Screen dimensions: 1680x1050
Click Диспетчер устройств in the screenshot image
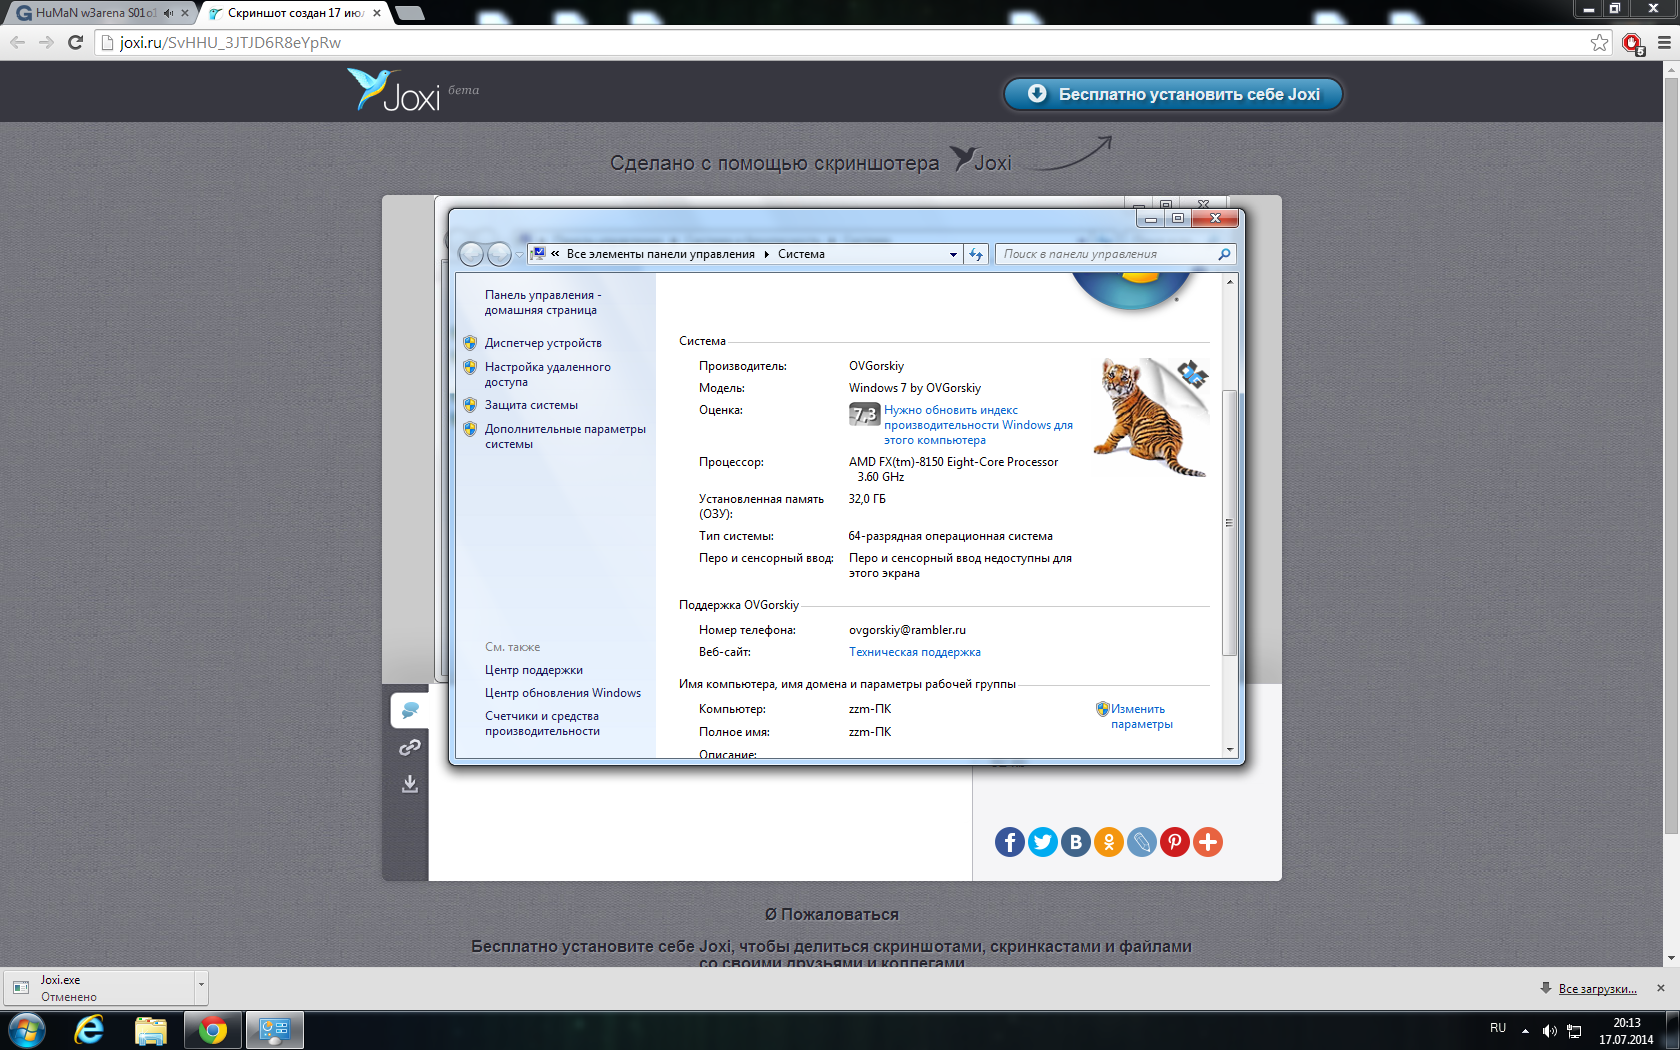(543, 343)
